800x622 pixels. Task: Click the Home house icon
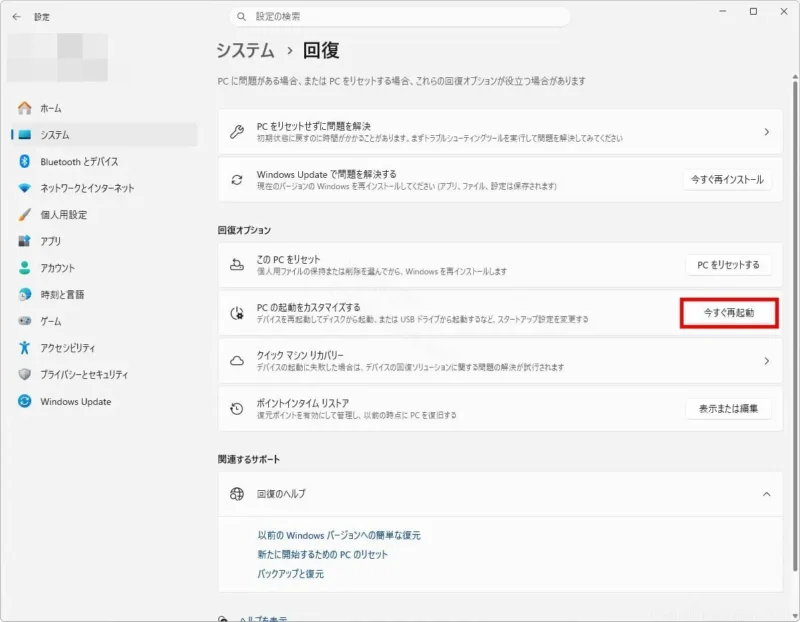pos(24,108)
